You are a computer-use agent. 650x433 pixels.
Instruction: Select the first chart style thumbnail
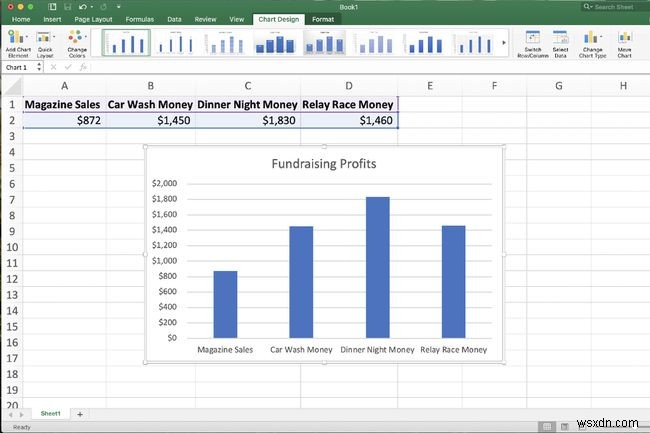pos(126,43)
